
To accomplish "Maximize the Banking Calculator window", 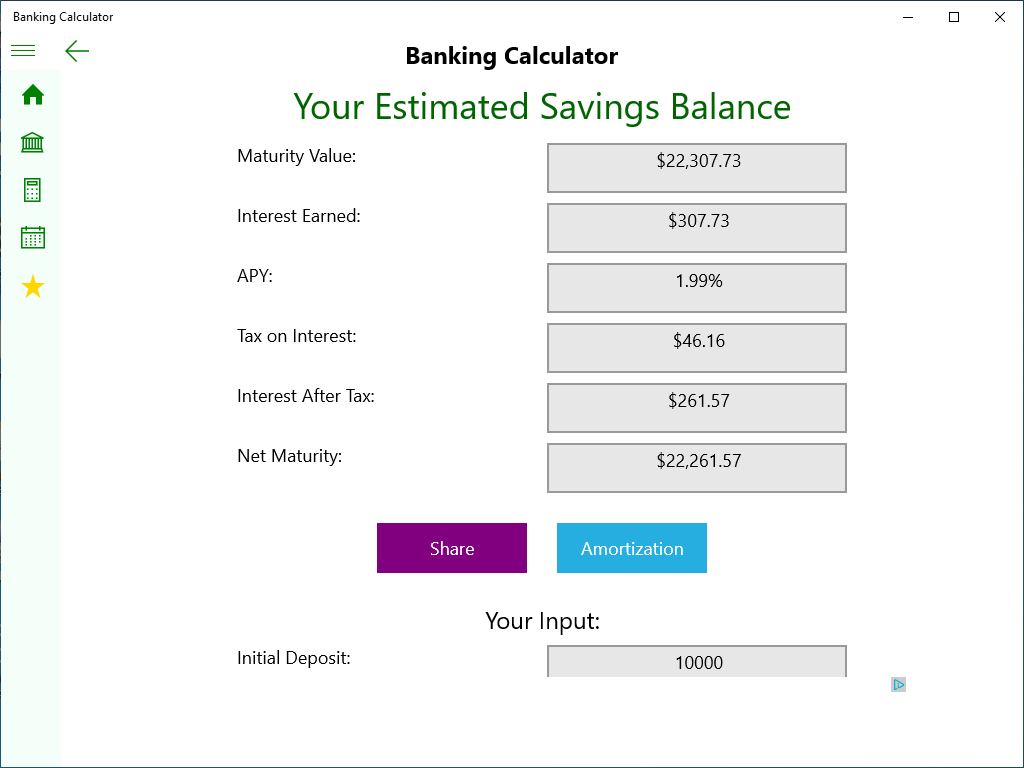I will coord(954,17).
